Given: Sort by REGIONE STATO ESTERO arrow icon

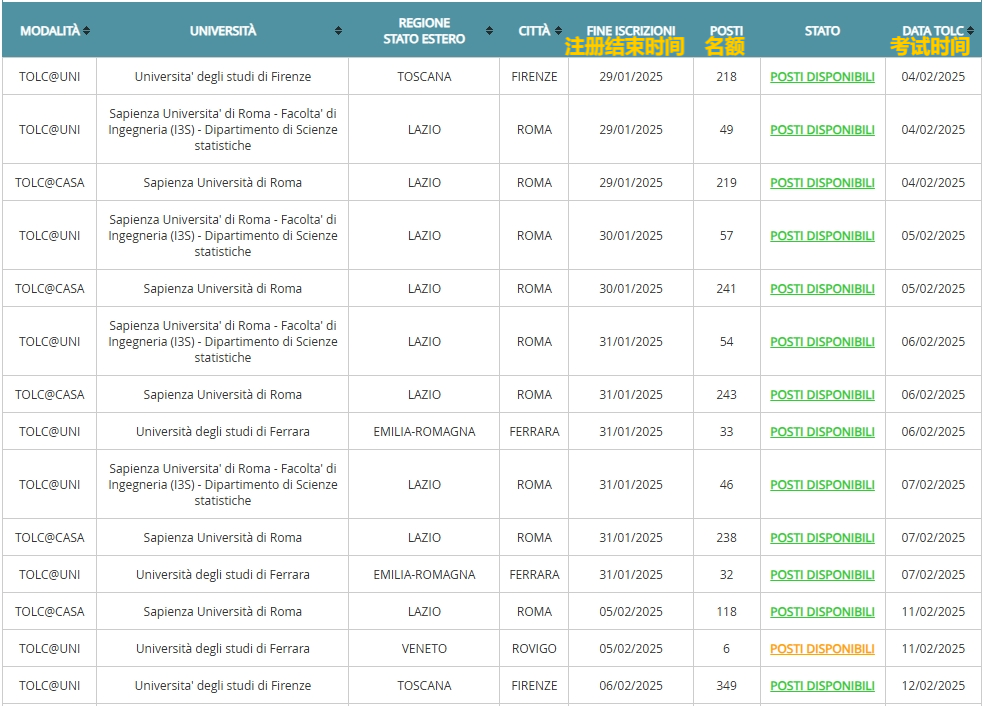Looking at the screenshot, I should click(489, 31).
